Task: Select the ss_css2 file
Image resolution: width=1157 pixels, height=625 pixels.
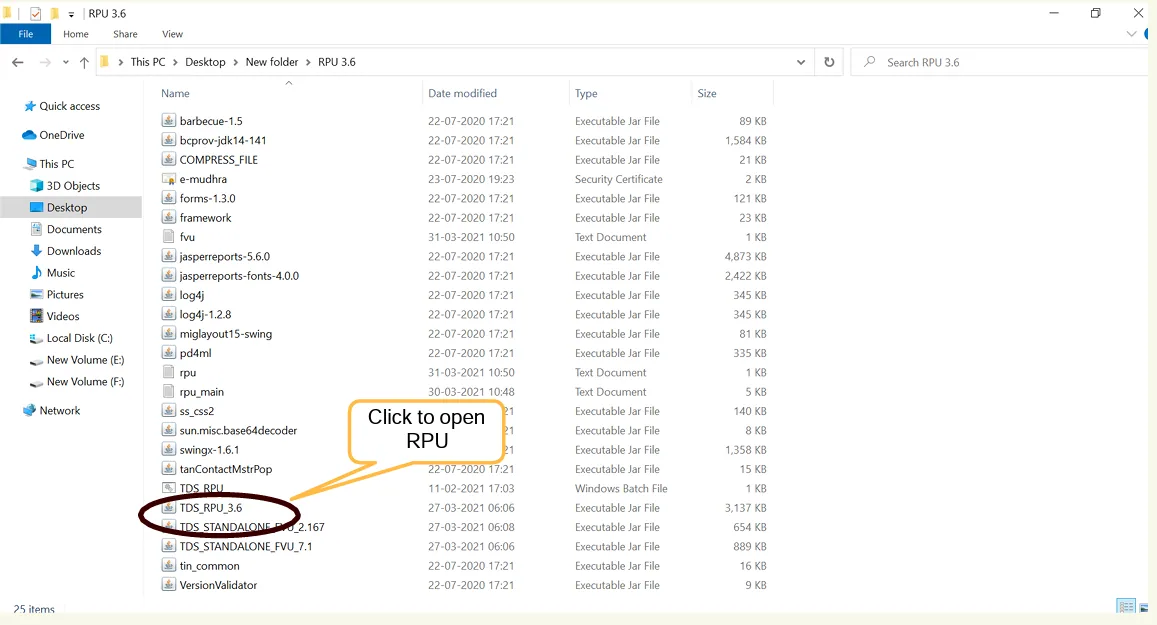Action: (x=196, y=411)
